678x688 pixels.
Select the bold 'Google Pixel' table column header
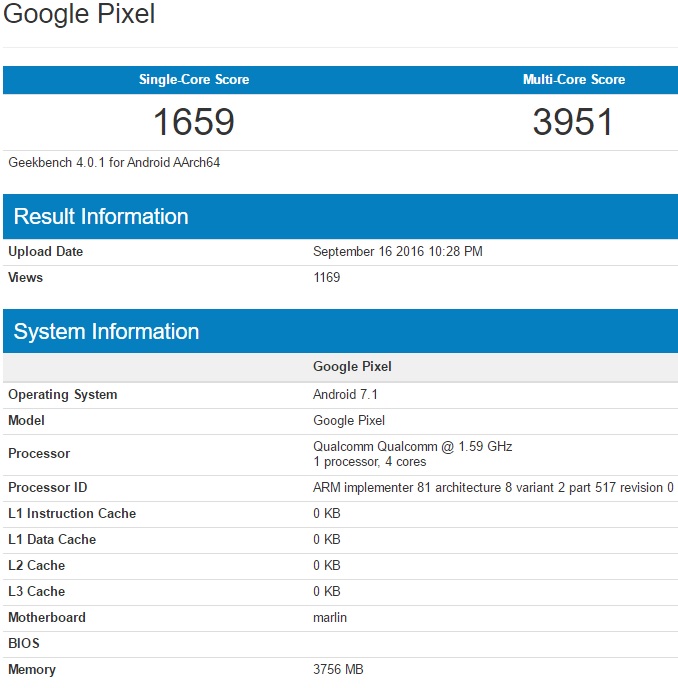[x=352, y=367]
